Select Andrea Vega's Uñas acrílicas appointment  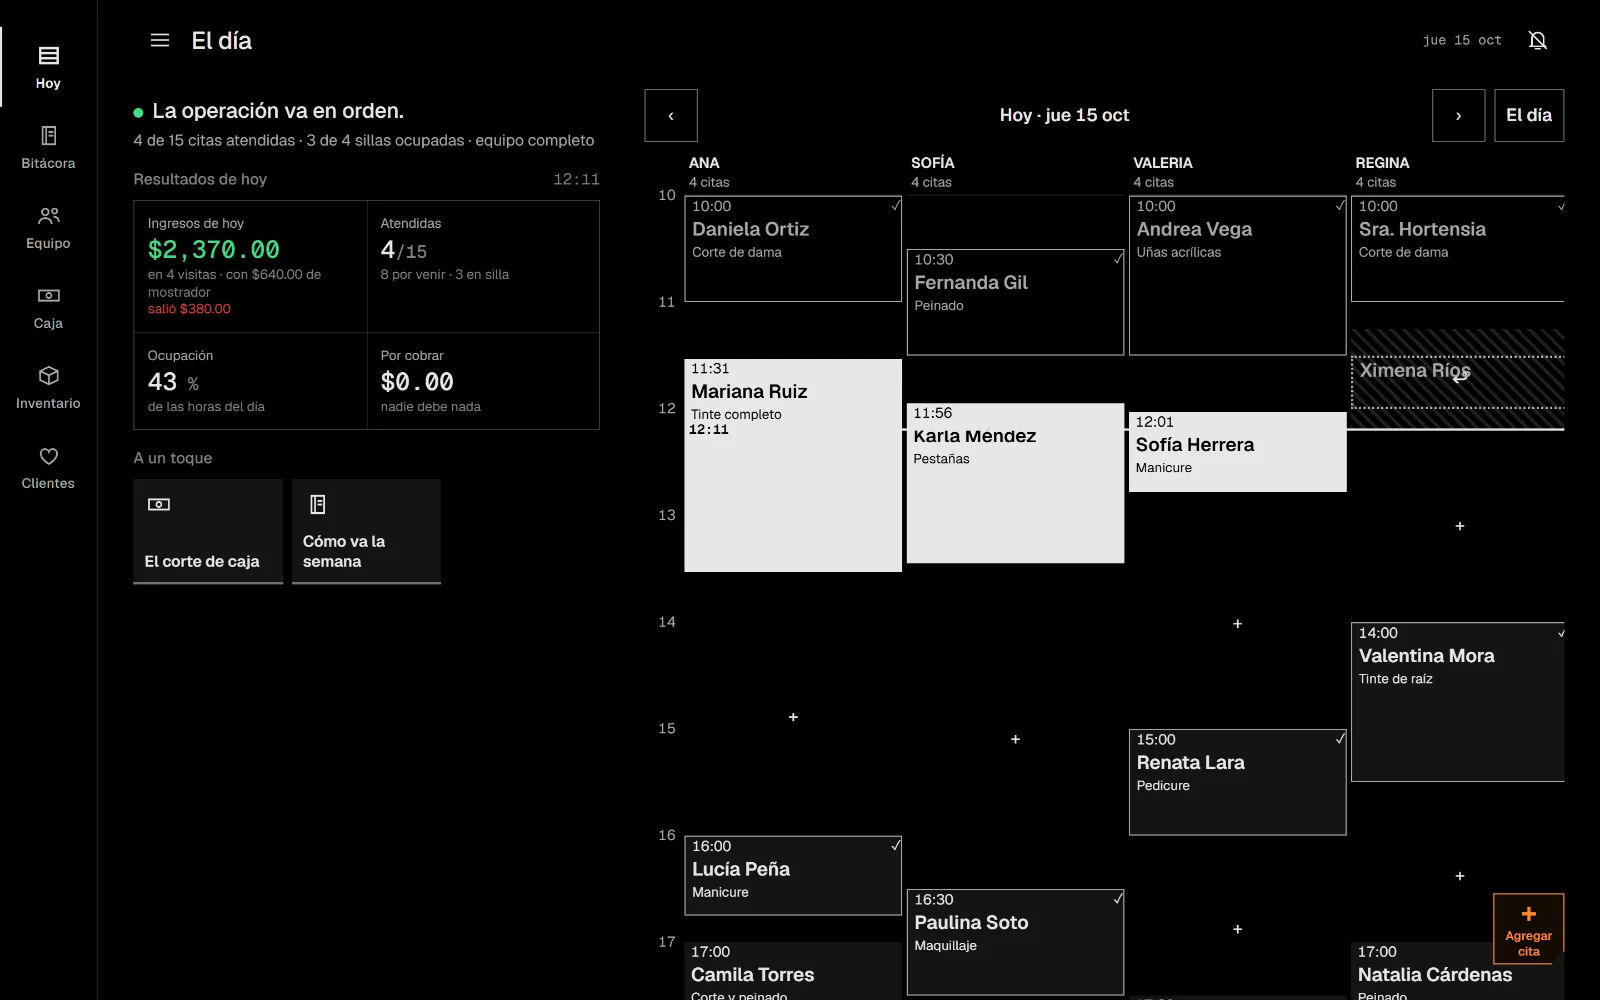(x=1237, y=275)
